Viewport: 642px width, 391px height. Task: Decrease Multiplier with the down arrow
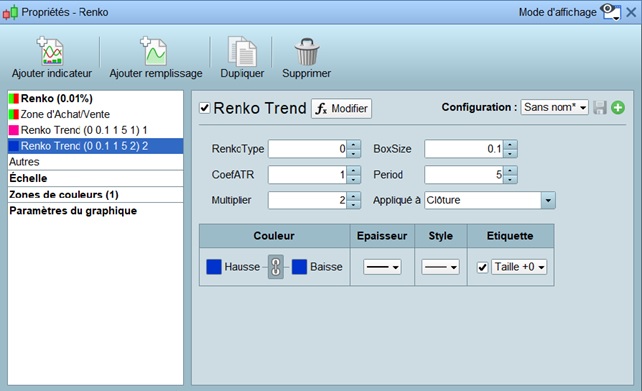pyautogui.click(x=353, y=205)
